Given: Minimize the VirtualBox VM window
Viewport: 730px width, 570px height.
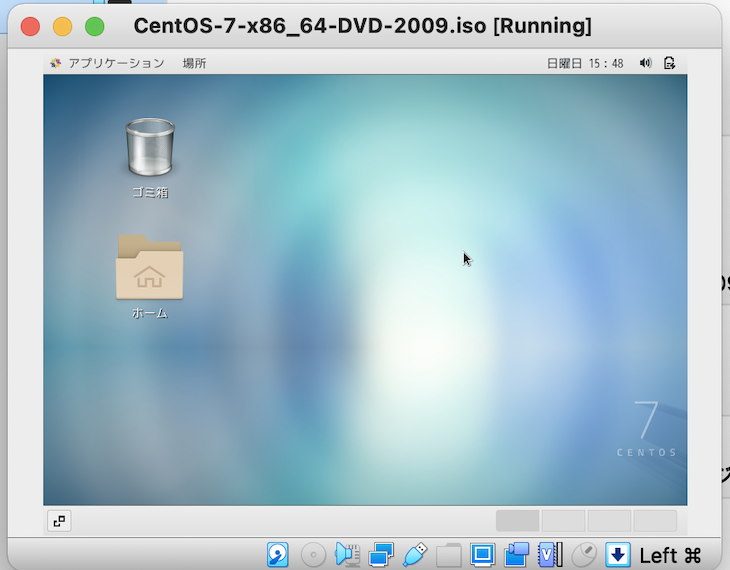Looking at the screenshot, I should (62, 26).
